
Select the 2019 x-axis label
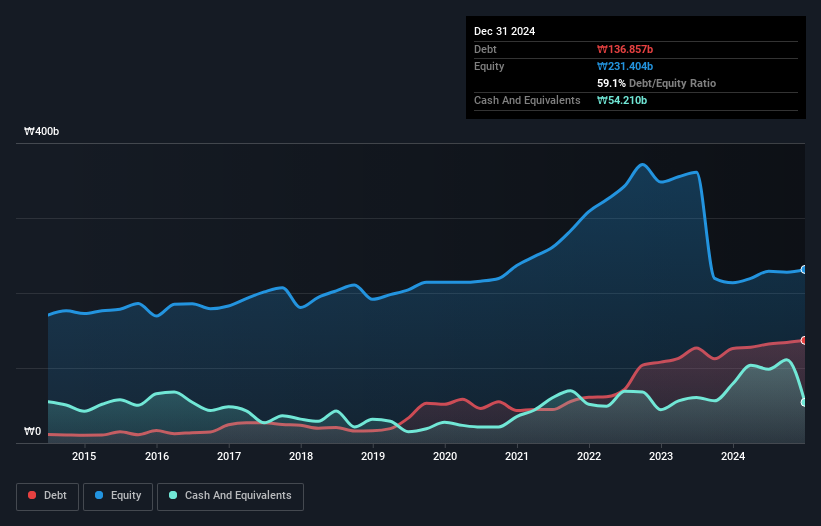pos(373,456)
